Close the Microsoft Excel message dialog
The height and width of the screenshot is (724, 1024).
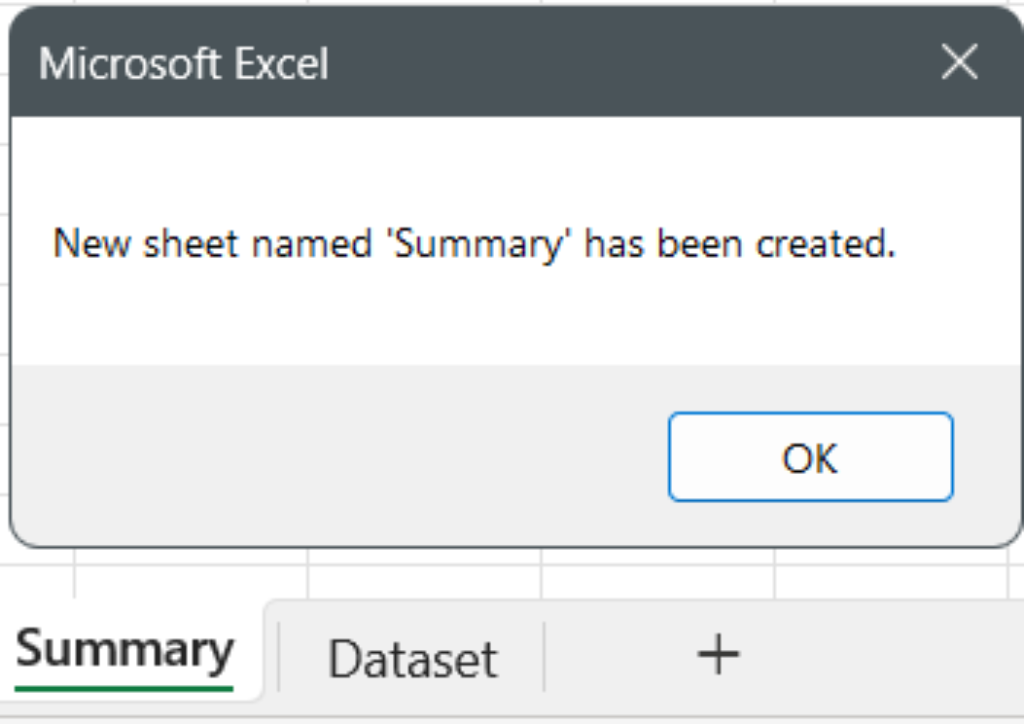point(959,62)
